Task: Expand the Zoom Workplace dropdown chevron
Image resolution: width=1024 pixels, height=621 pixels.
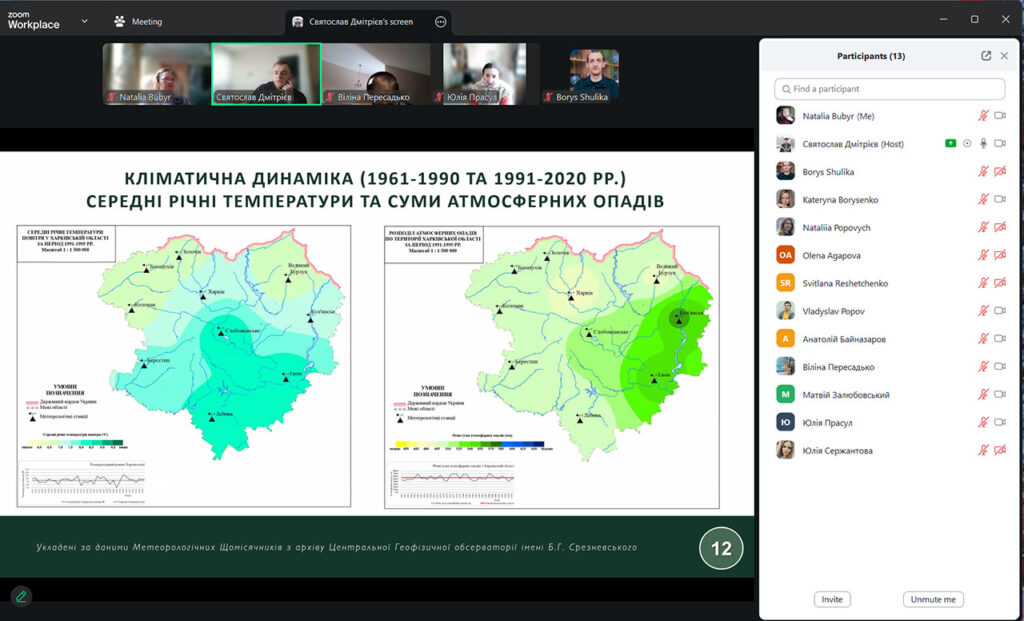Action: tap(84, 21)
